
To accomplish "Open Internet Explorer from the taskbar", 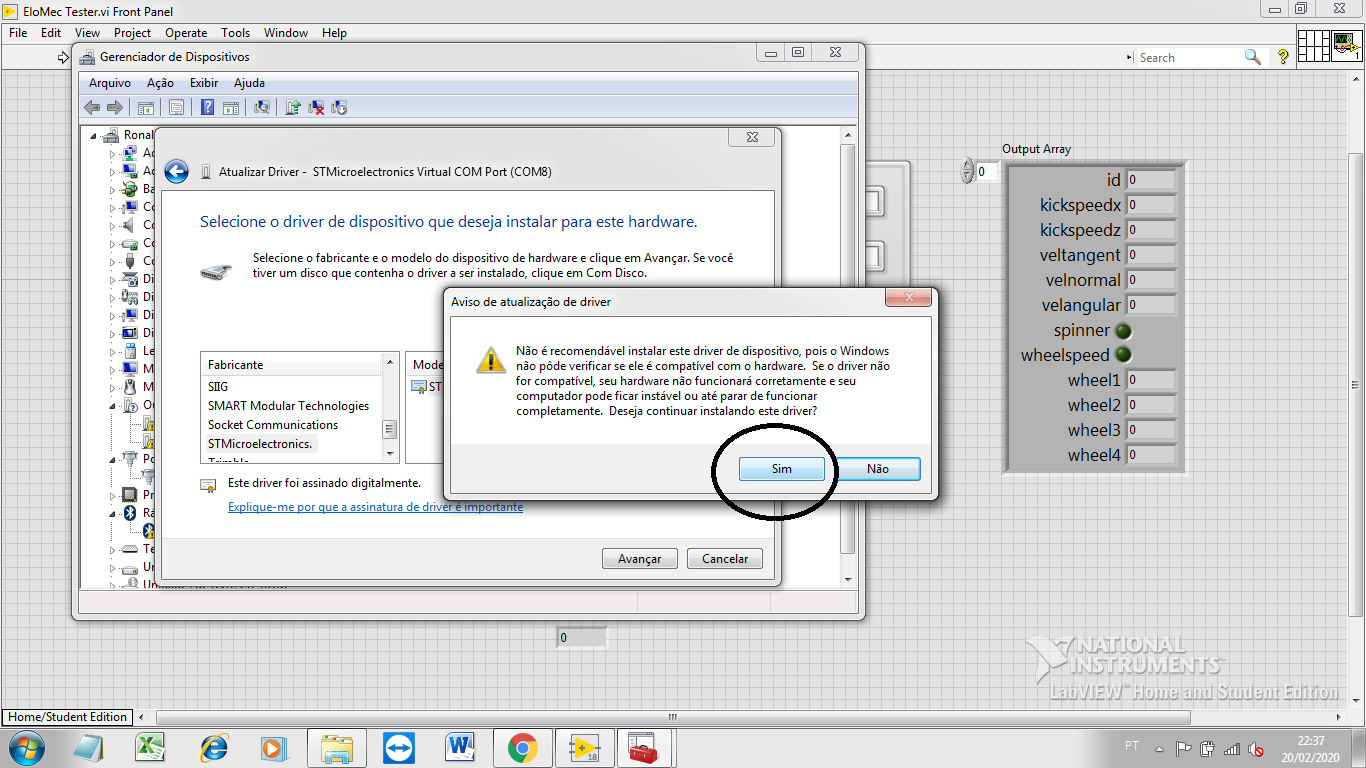I will point(213,747).
